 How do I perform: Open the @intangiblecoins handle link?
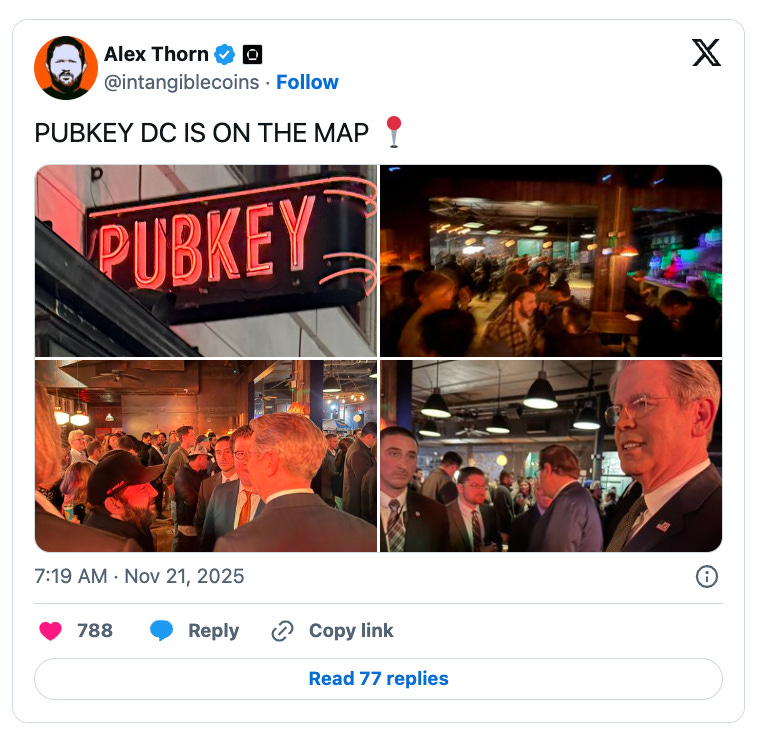(181, 82)
